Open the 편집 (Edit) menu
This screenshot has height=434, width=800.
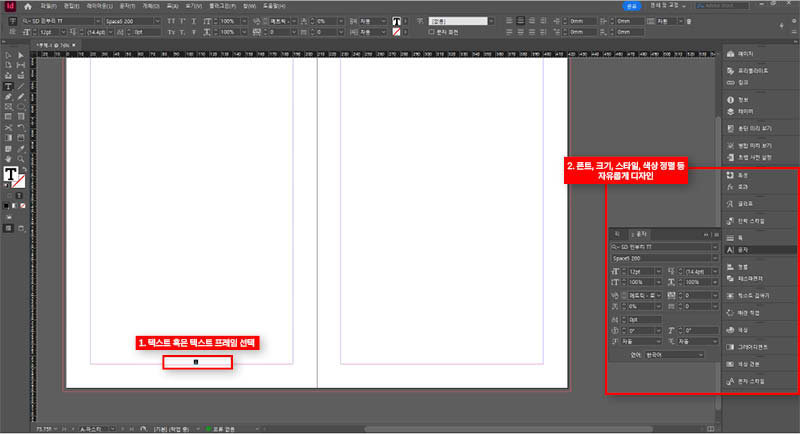click(71, 6)
